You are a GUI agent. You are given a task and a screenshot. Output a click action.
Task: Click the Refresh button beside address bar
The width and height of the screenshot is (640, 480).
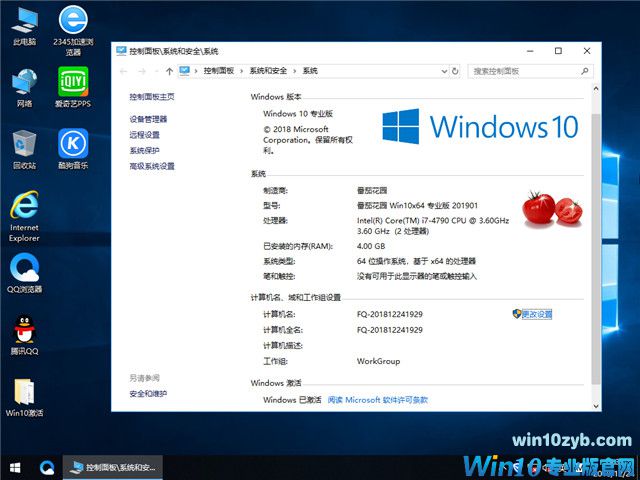[x=455, y=71]
